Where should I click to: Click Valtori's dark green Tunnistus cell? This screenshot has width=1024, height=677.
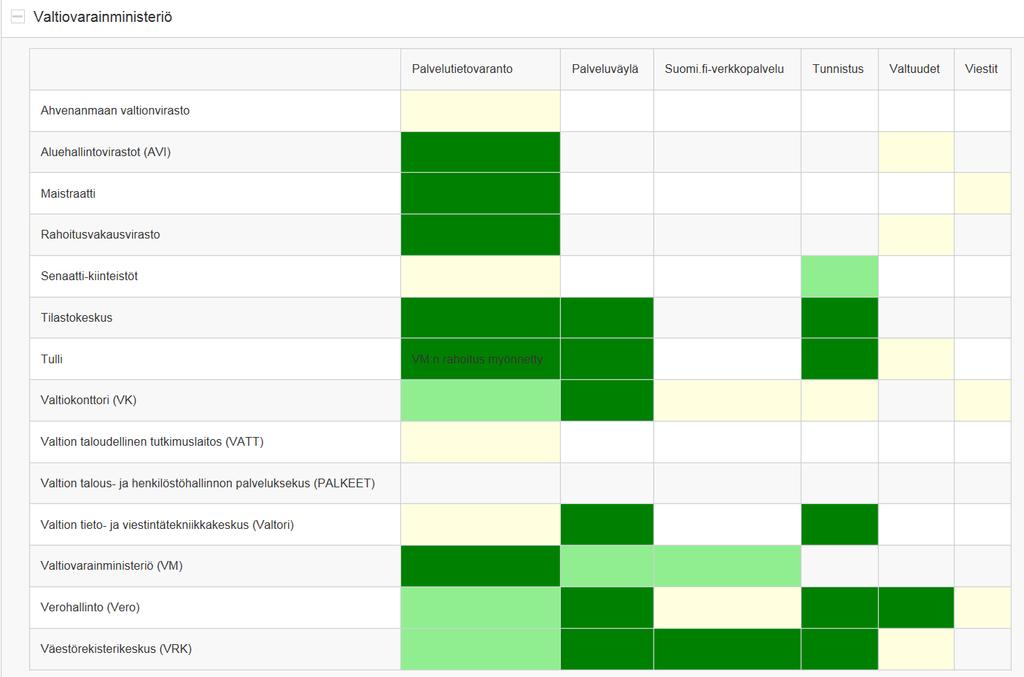tap(840, 525)
